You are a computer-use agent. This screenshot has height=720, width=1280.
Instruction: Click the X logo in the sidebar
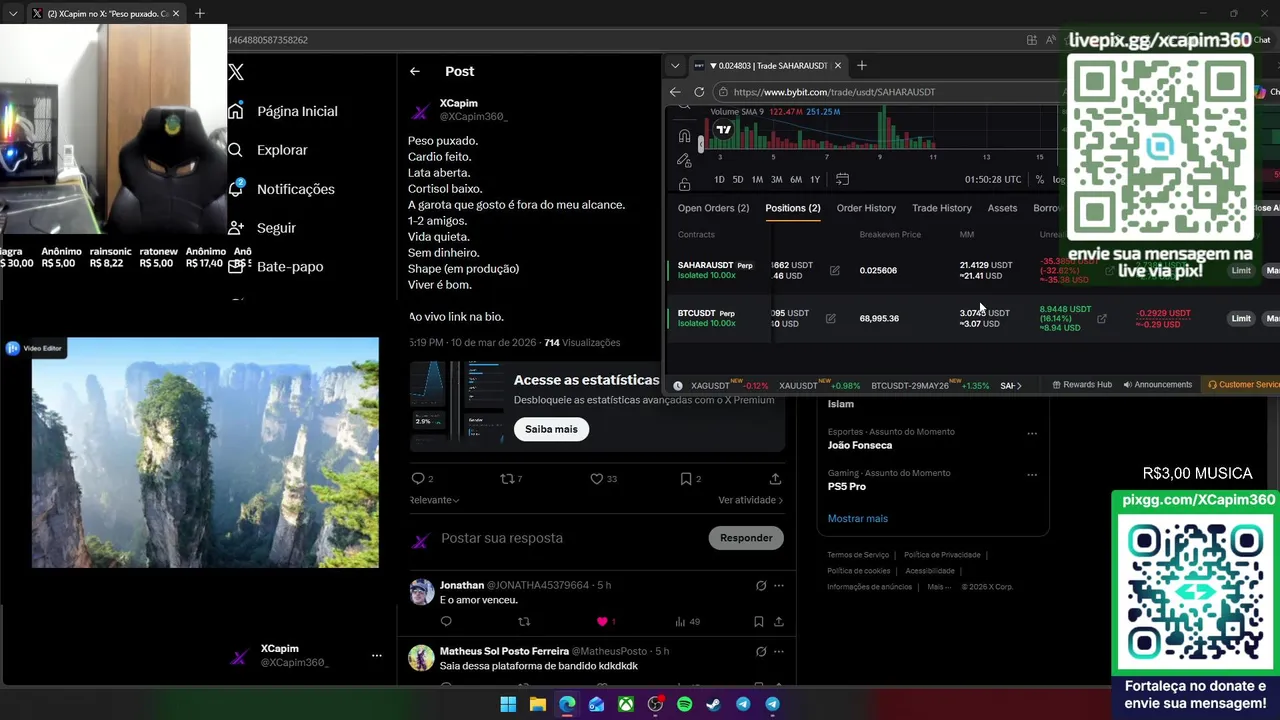click(236, 72)
